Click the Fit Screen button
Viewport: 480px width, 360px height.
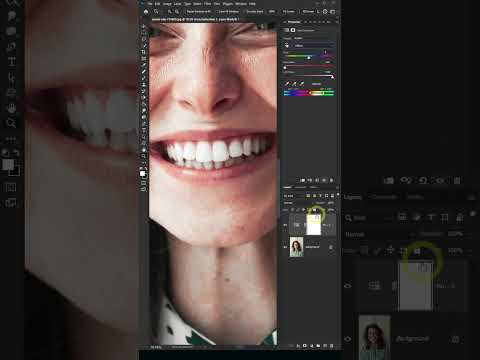coord(289,11)
